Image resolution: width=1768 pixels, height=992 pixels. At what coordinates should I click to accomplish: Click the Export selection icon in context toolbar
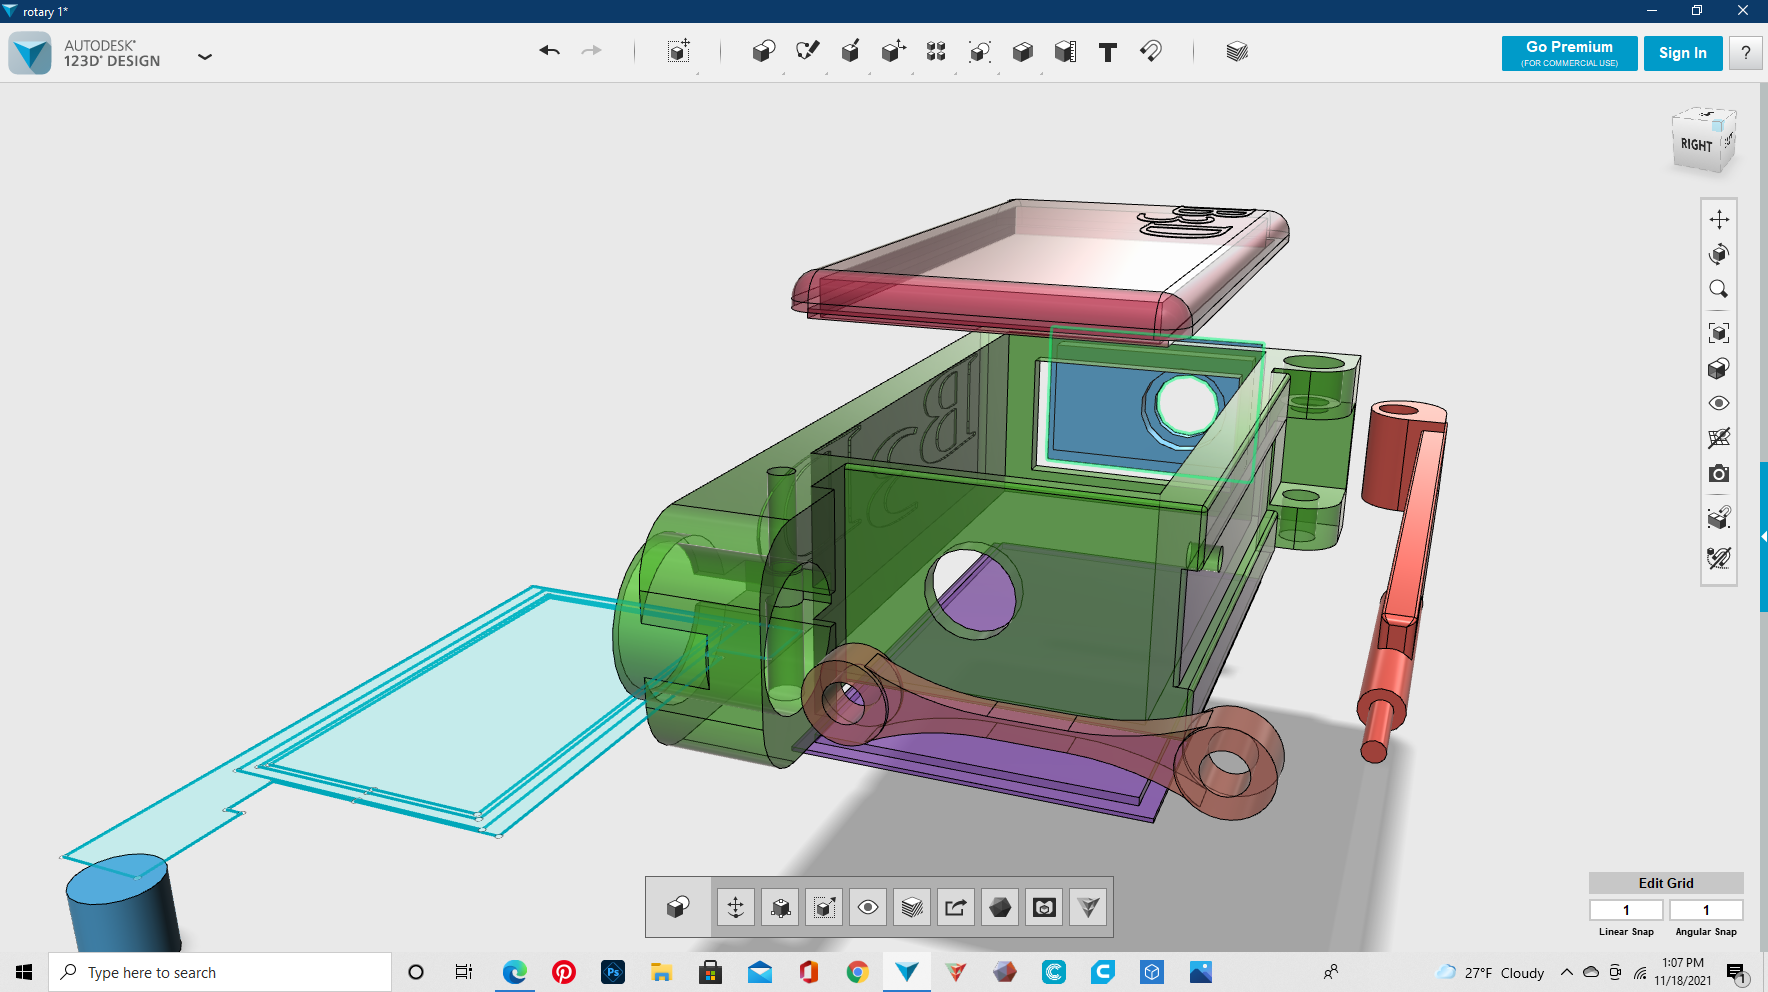click(956, 907)
